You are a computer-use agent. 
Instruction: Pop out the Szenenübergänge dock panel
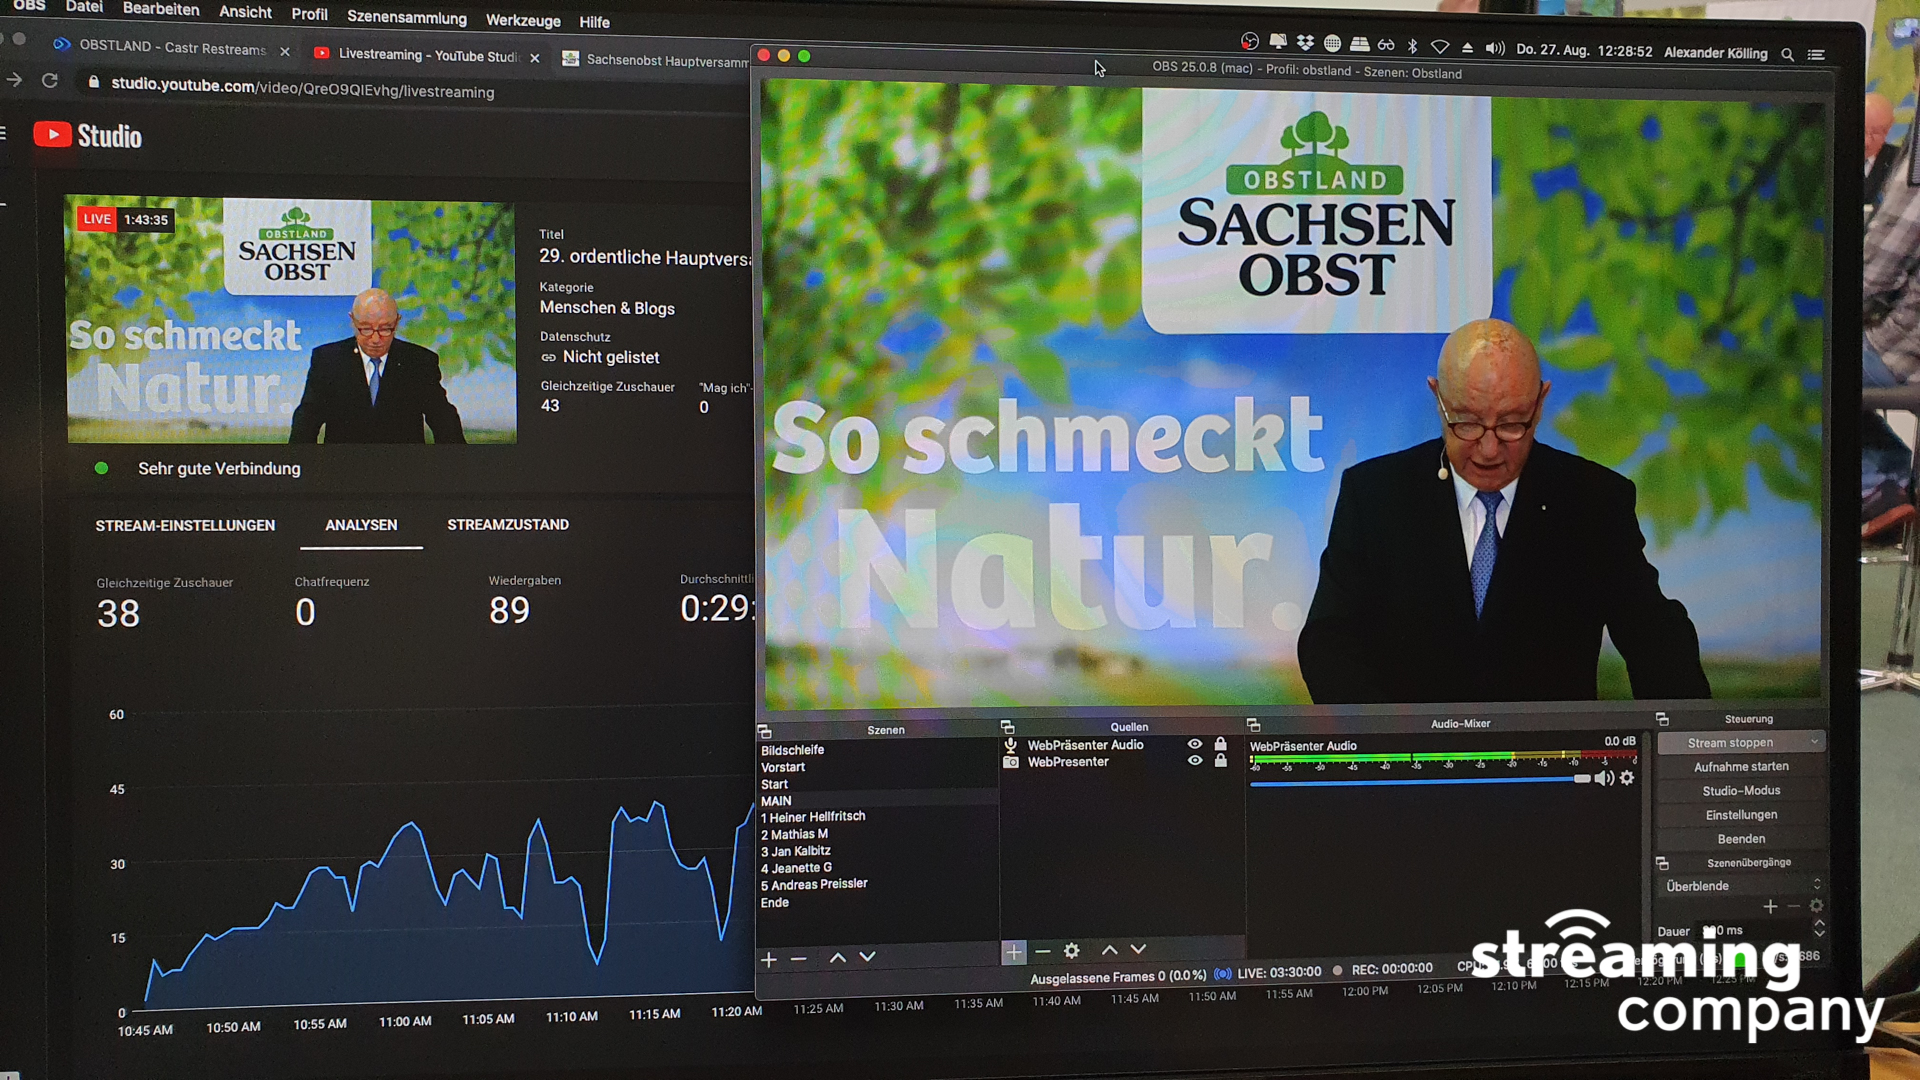tap(1662, 863)
